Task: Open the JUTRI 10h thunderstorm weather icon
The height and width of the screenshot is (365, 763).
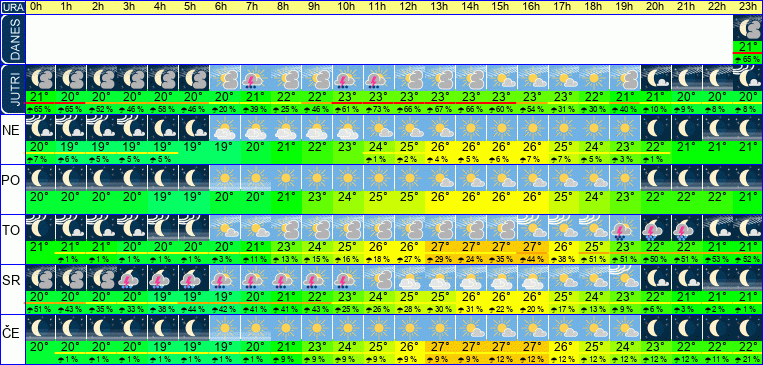Action: tap(348, 78)
